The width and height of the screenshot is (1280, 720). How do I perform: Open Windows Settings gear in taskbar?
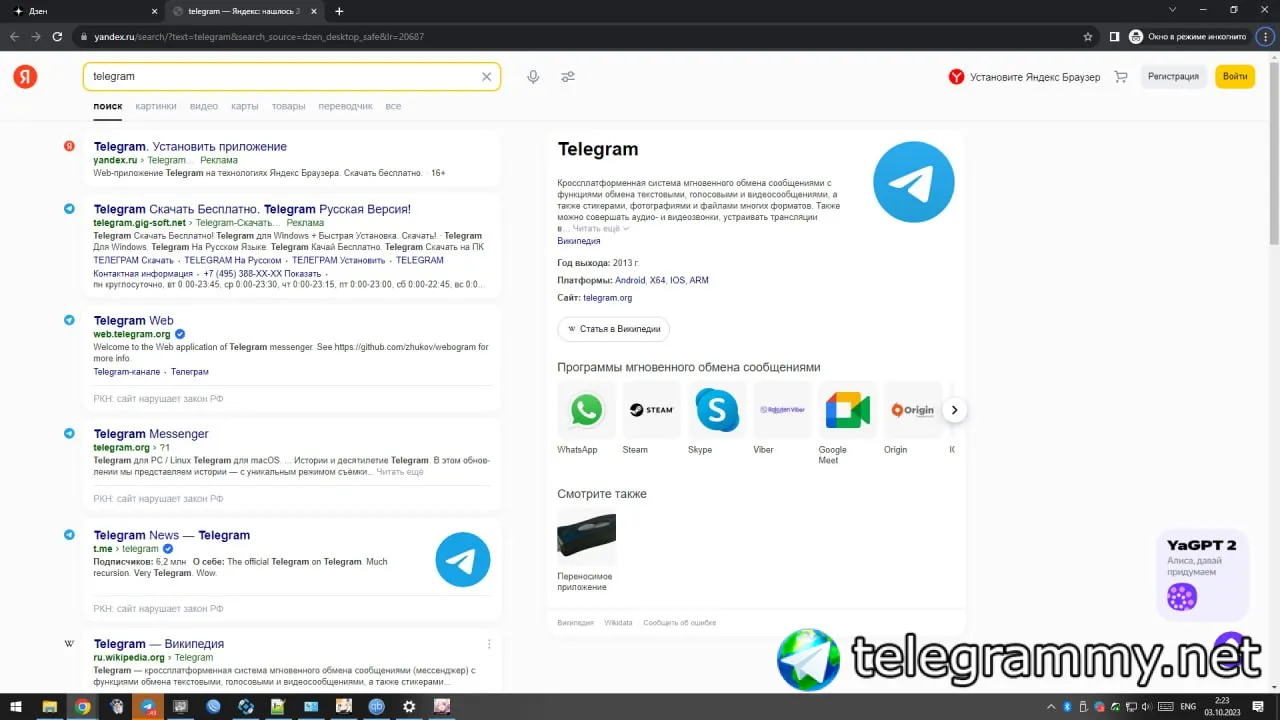pos(409,706)
